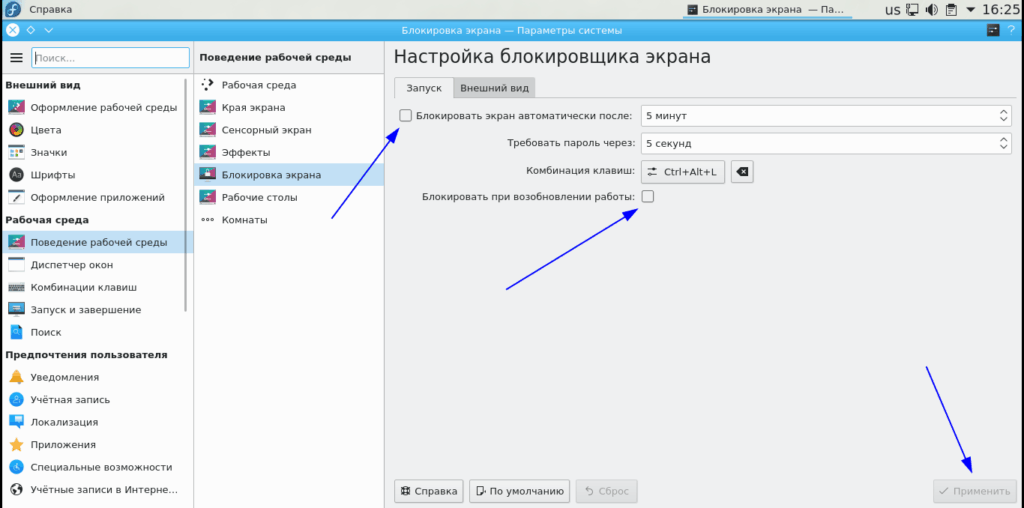
Task: Click the 'По умолчанию' defaults button
Action: (521, 491)
